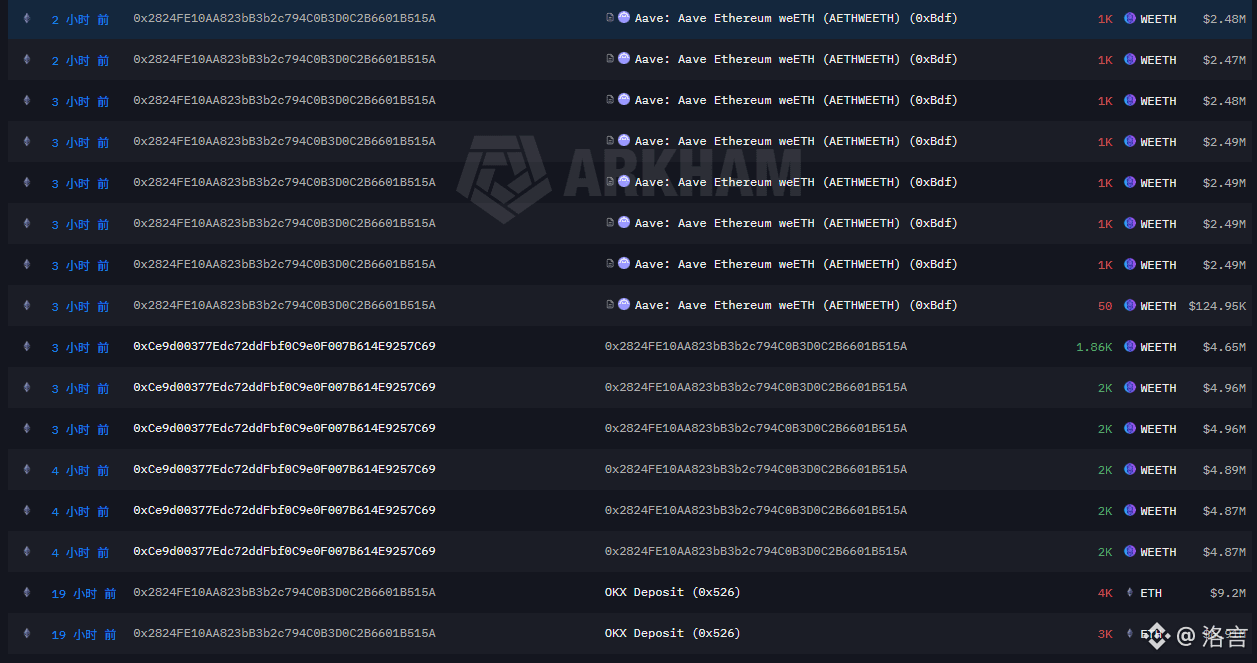Open Aave Ethereum weETH label in the $124.95K row

tap(796, 306)
